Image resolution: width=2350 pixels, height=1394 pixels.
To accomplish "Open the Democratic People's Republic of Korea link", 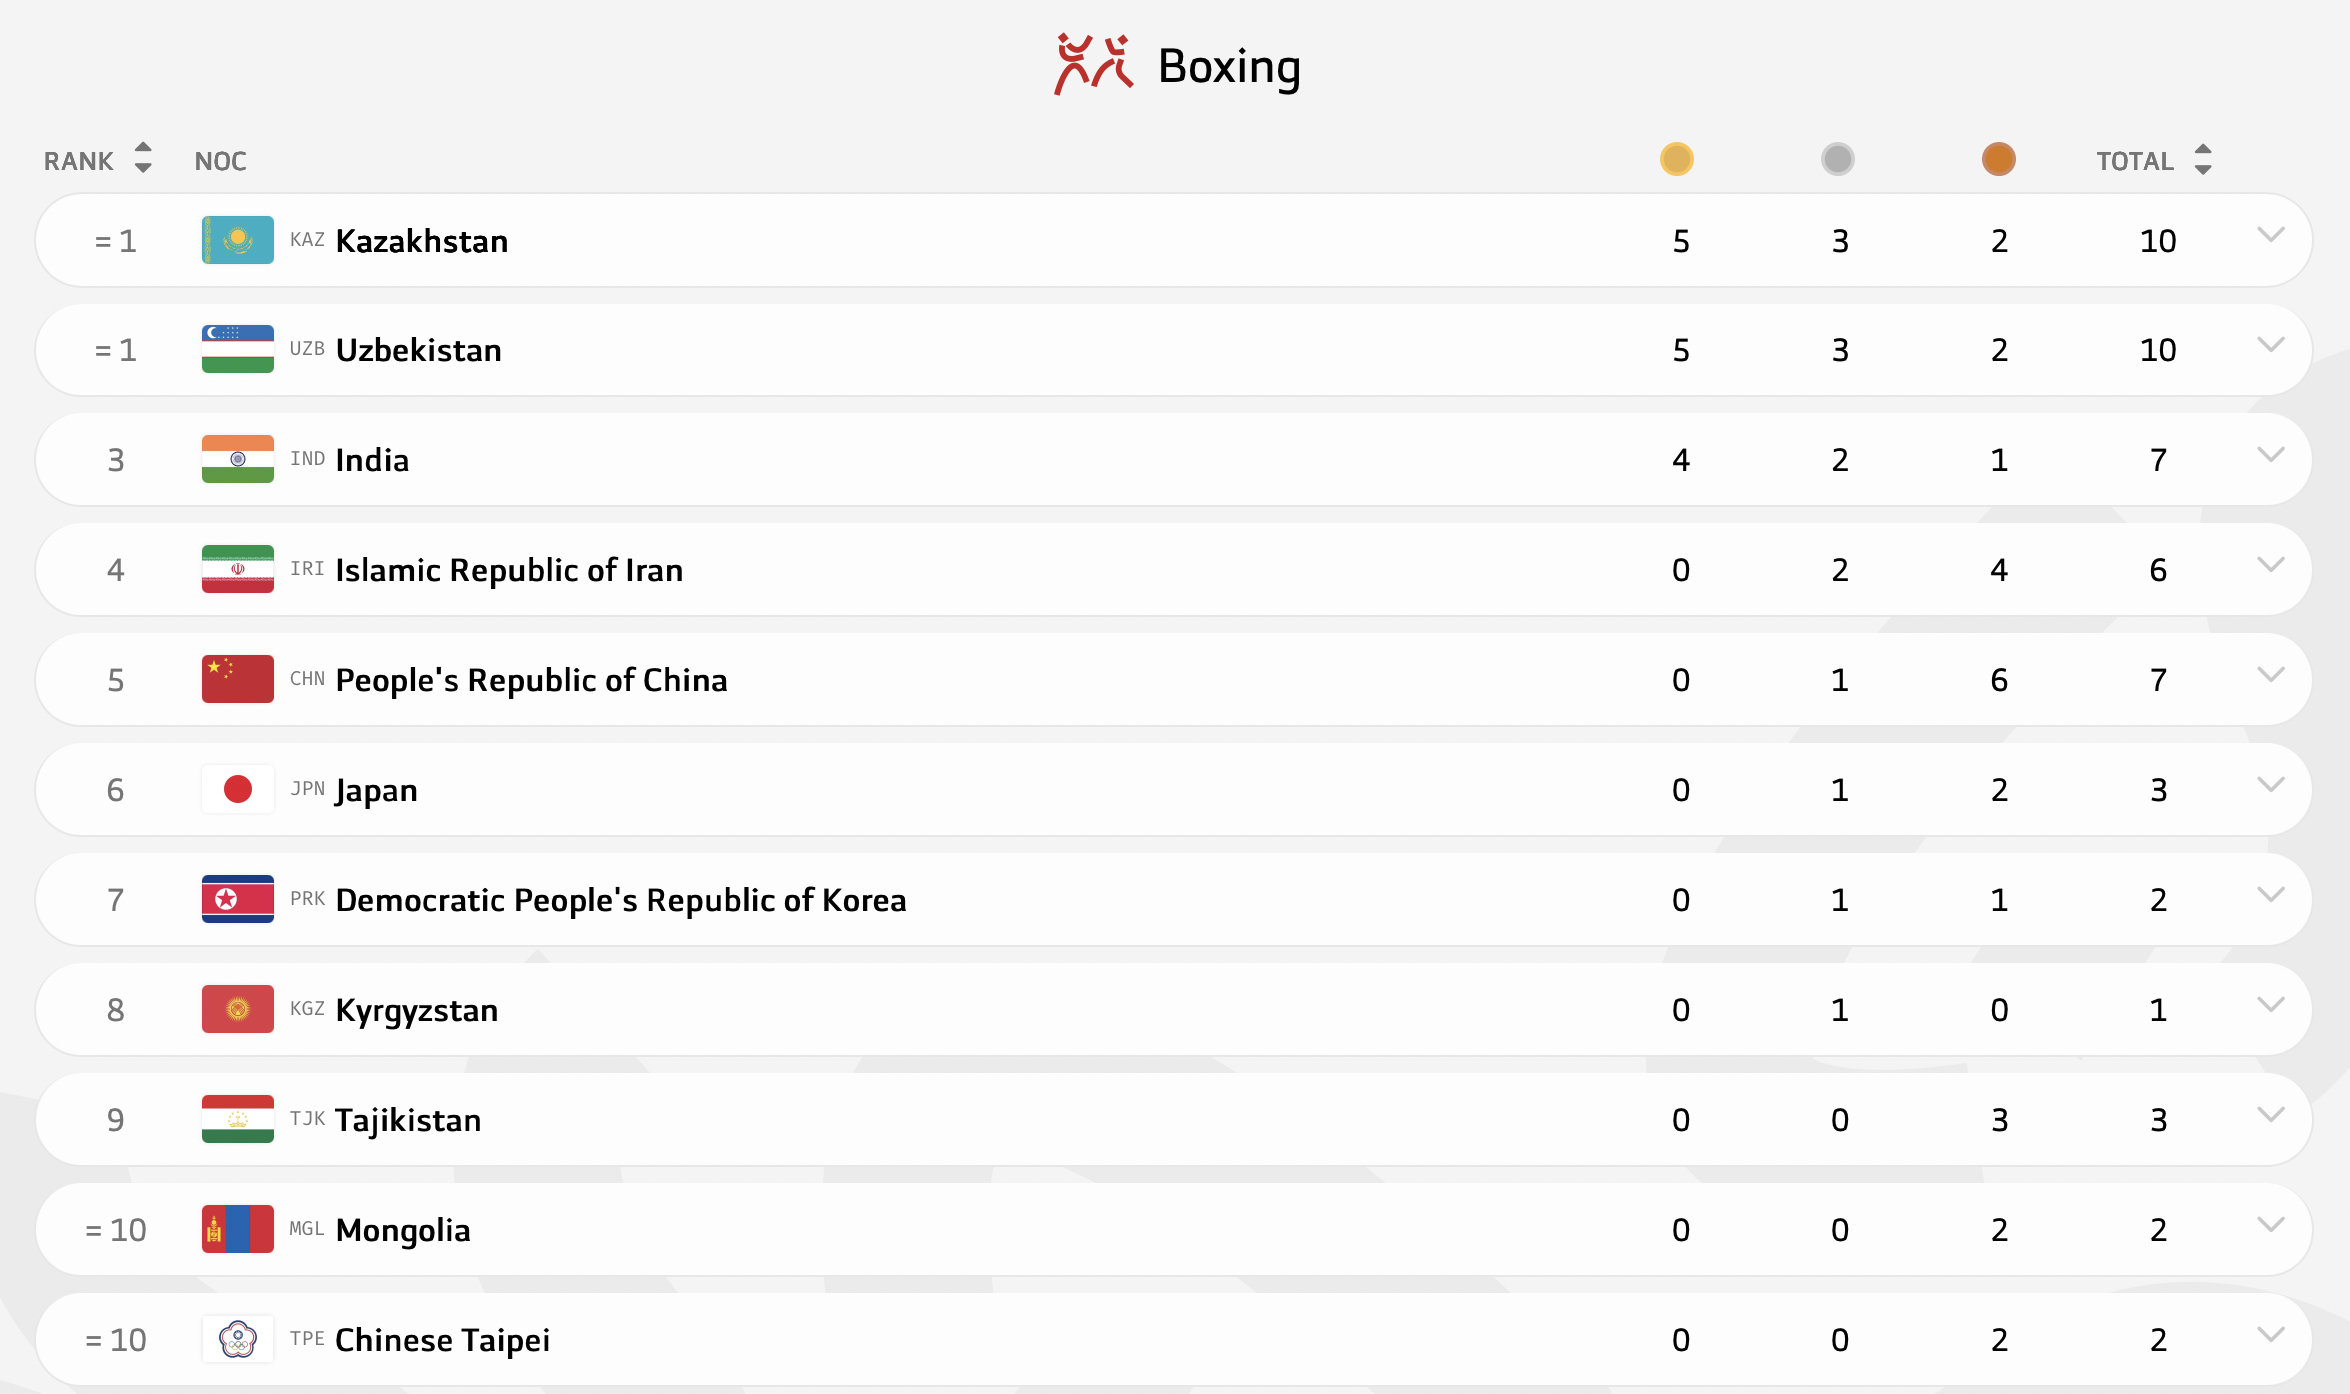I will coord(620,900).
